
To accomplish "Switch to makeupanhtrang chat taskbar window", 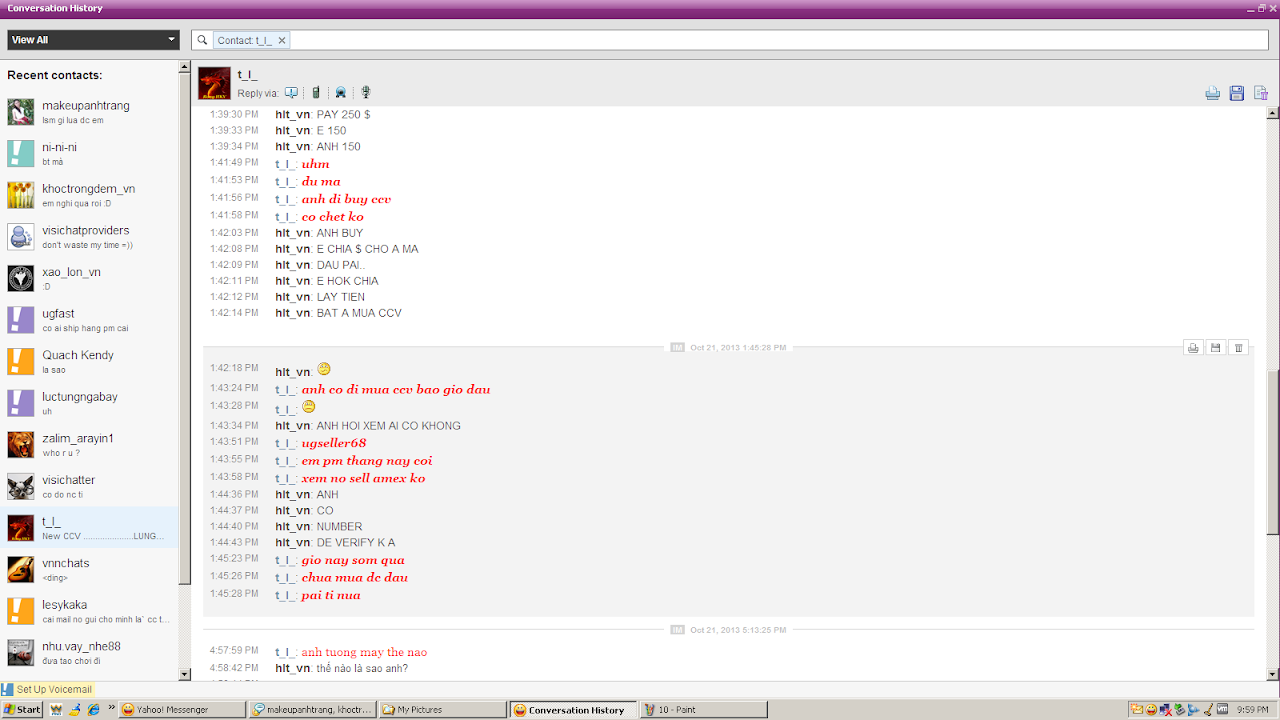I will pos(313,710).
